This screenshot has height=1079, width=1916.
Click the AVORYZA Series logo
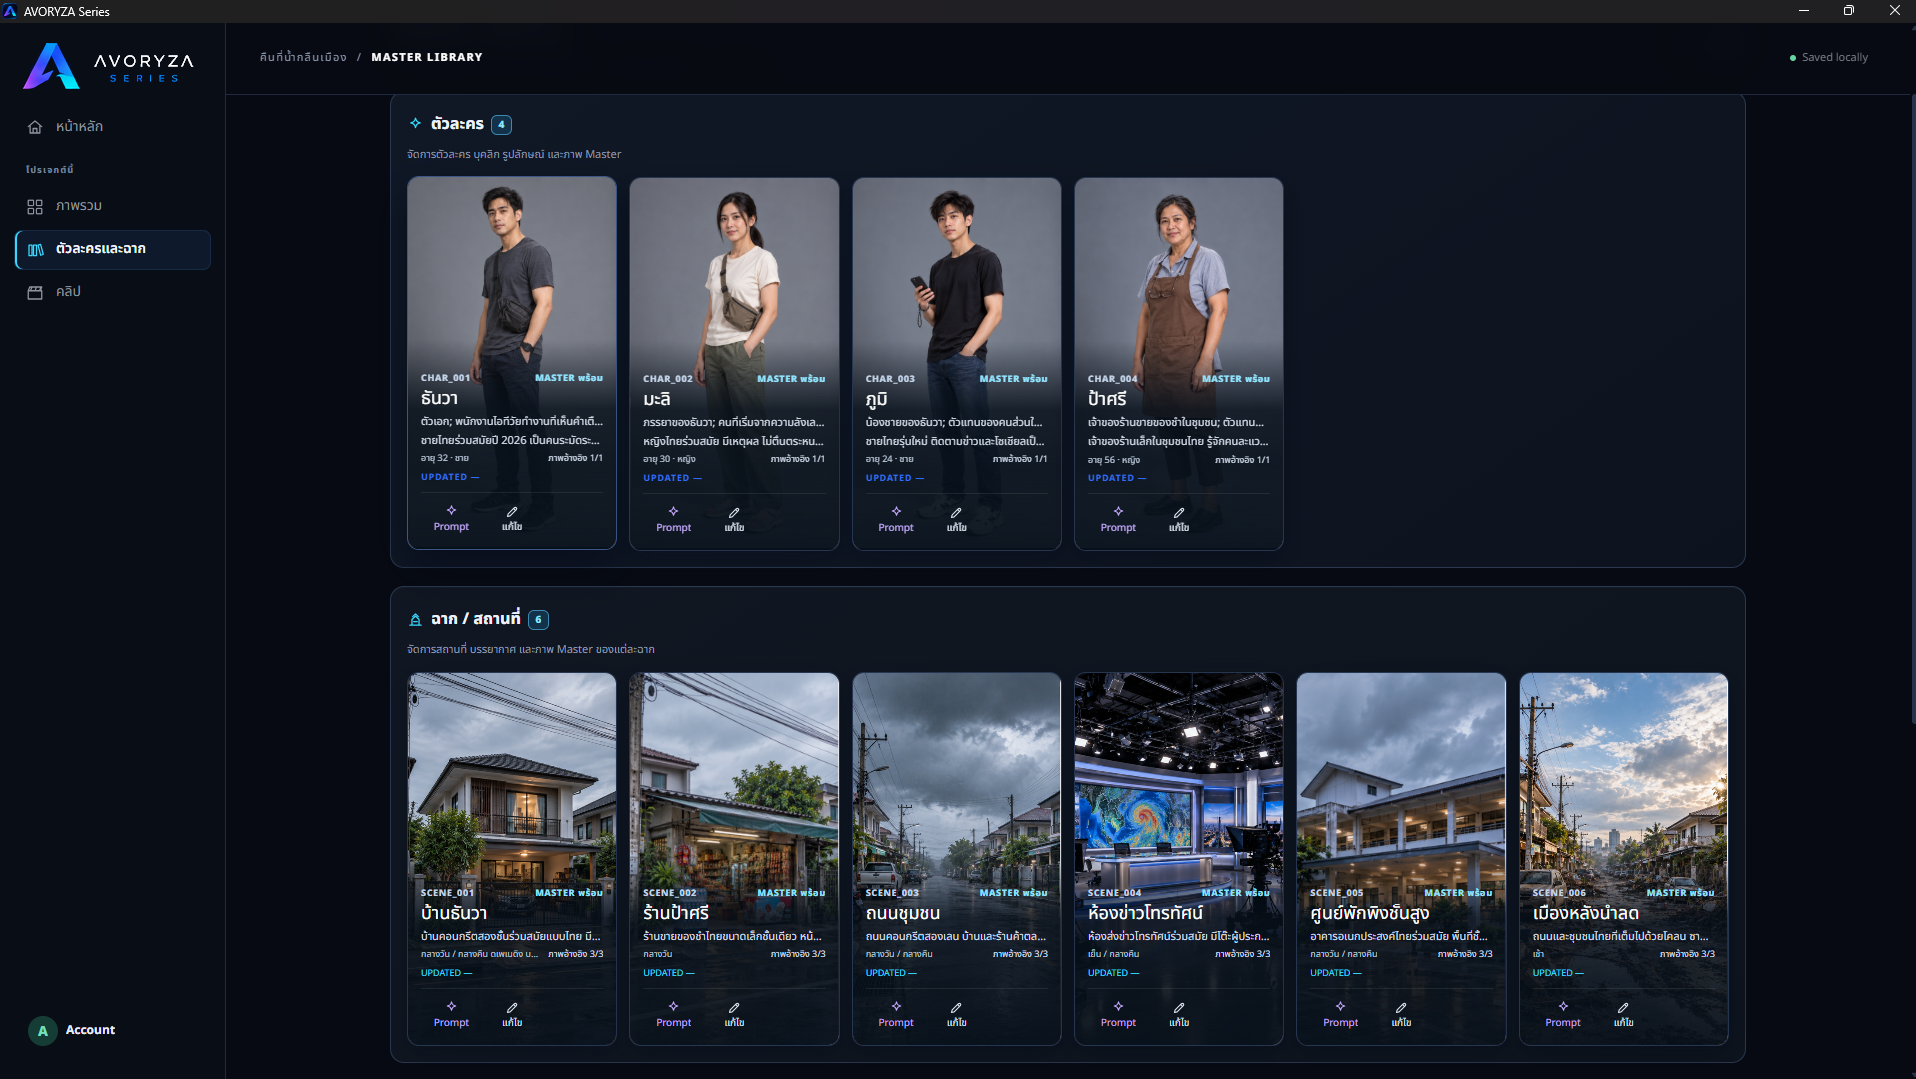[x=108, y=66]
